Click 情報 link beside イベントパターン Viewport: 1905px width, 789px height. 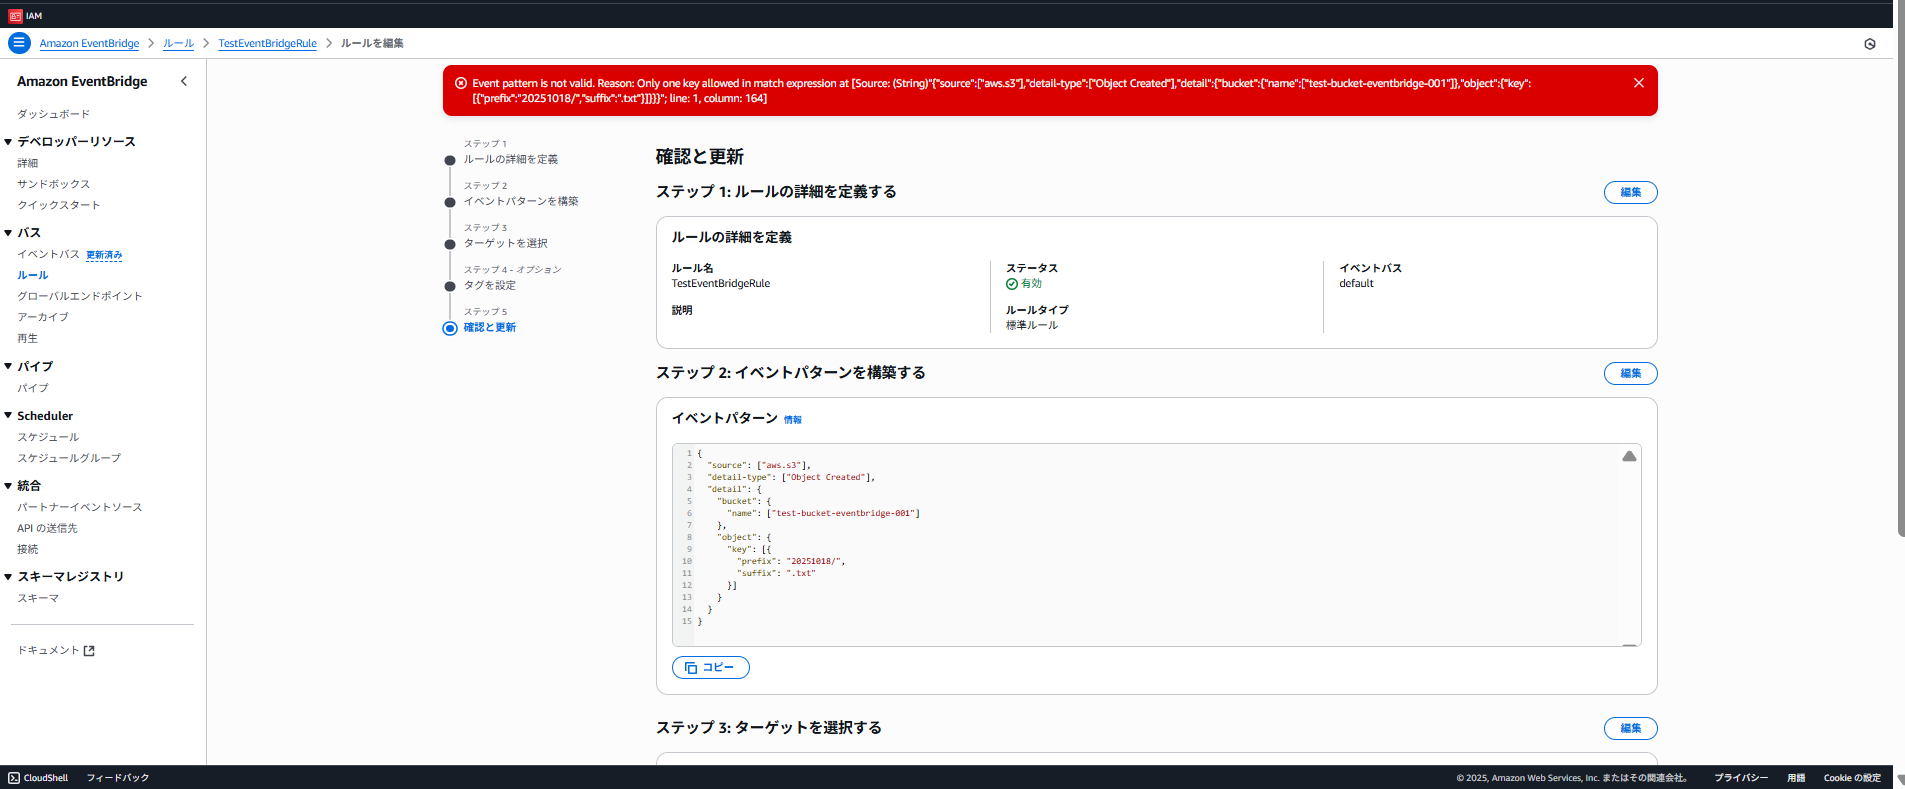click(792, 420)
